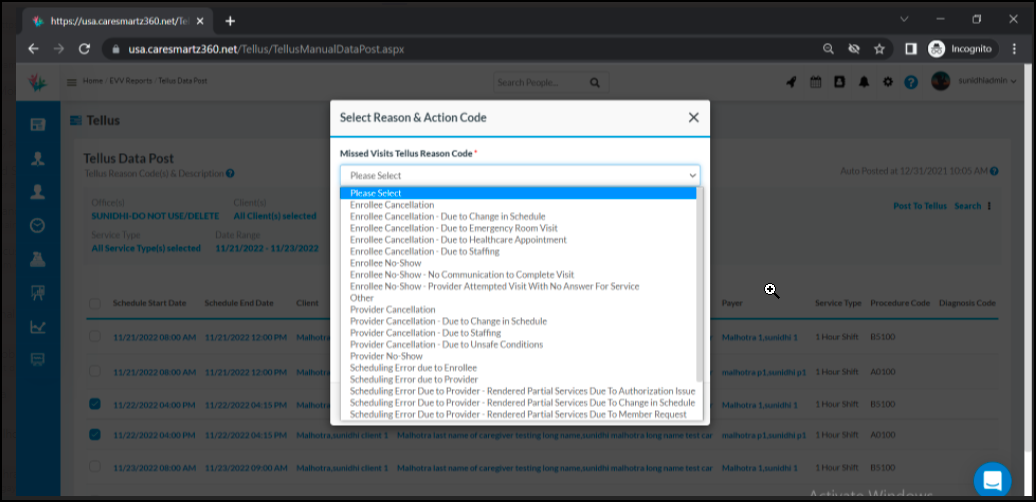
Task: Open the chat support bubble
Action: (992, 480)
